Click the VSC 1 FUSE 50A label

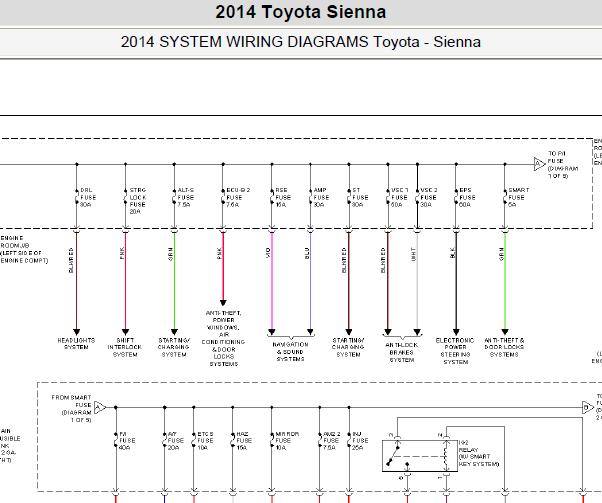click(399, 197)
